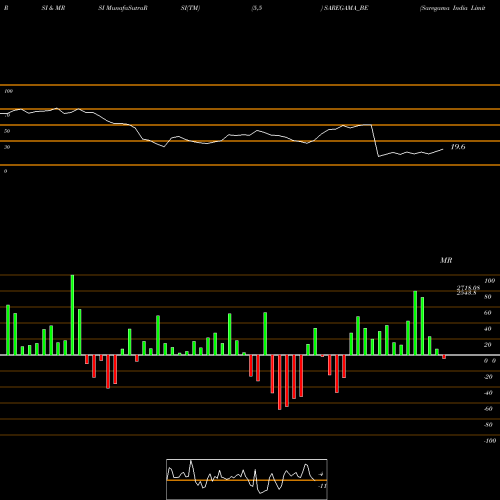Click the SI & MR header text
The image size is (500, 500).
53,8
